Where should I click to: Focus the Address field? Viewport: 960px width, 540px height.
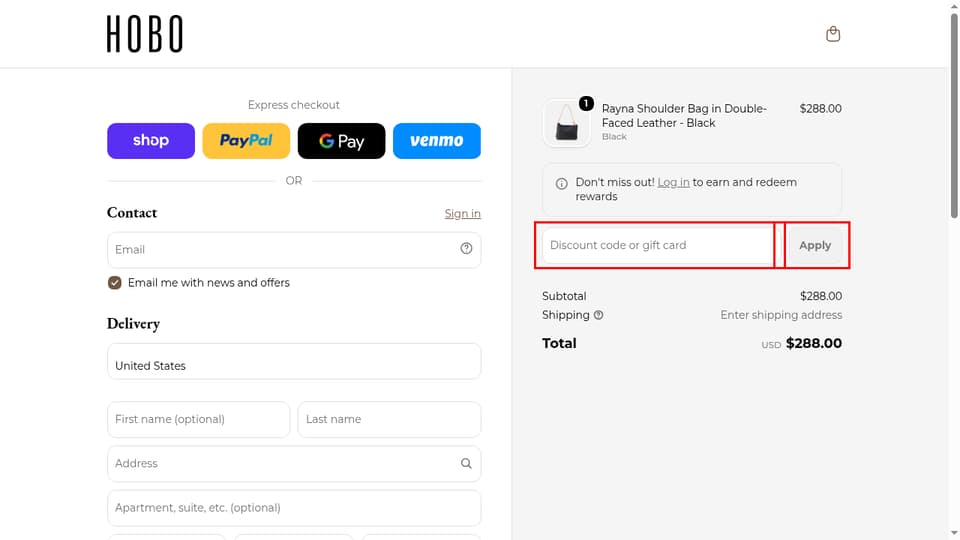294,463
